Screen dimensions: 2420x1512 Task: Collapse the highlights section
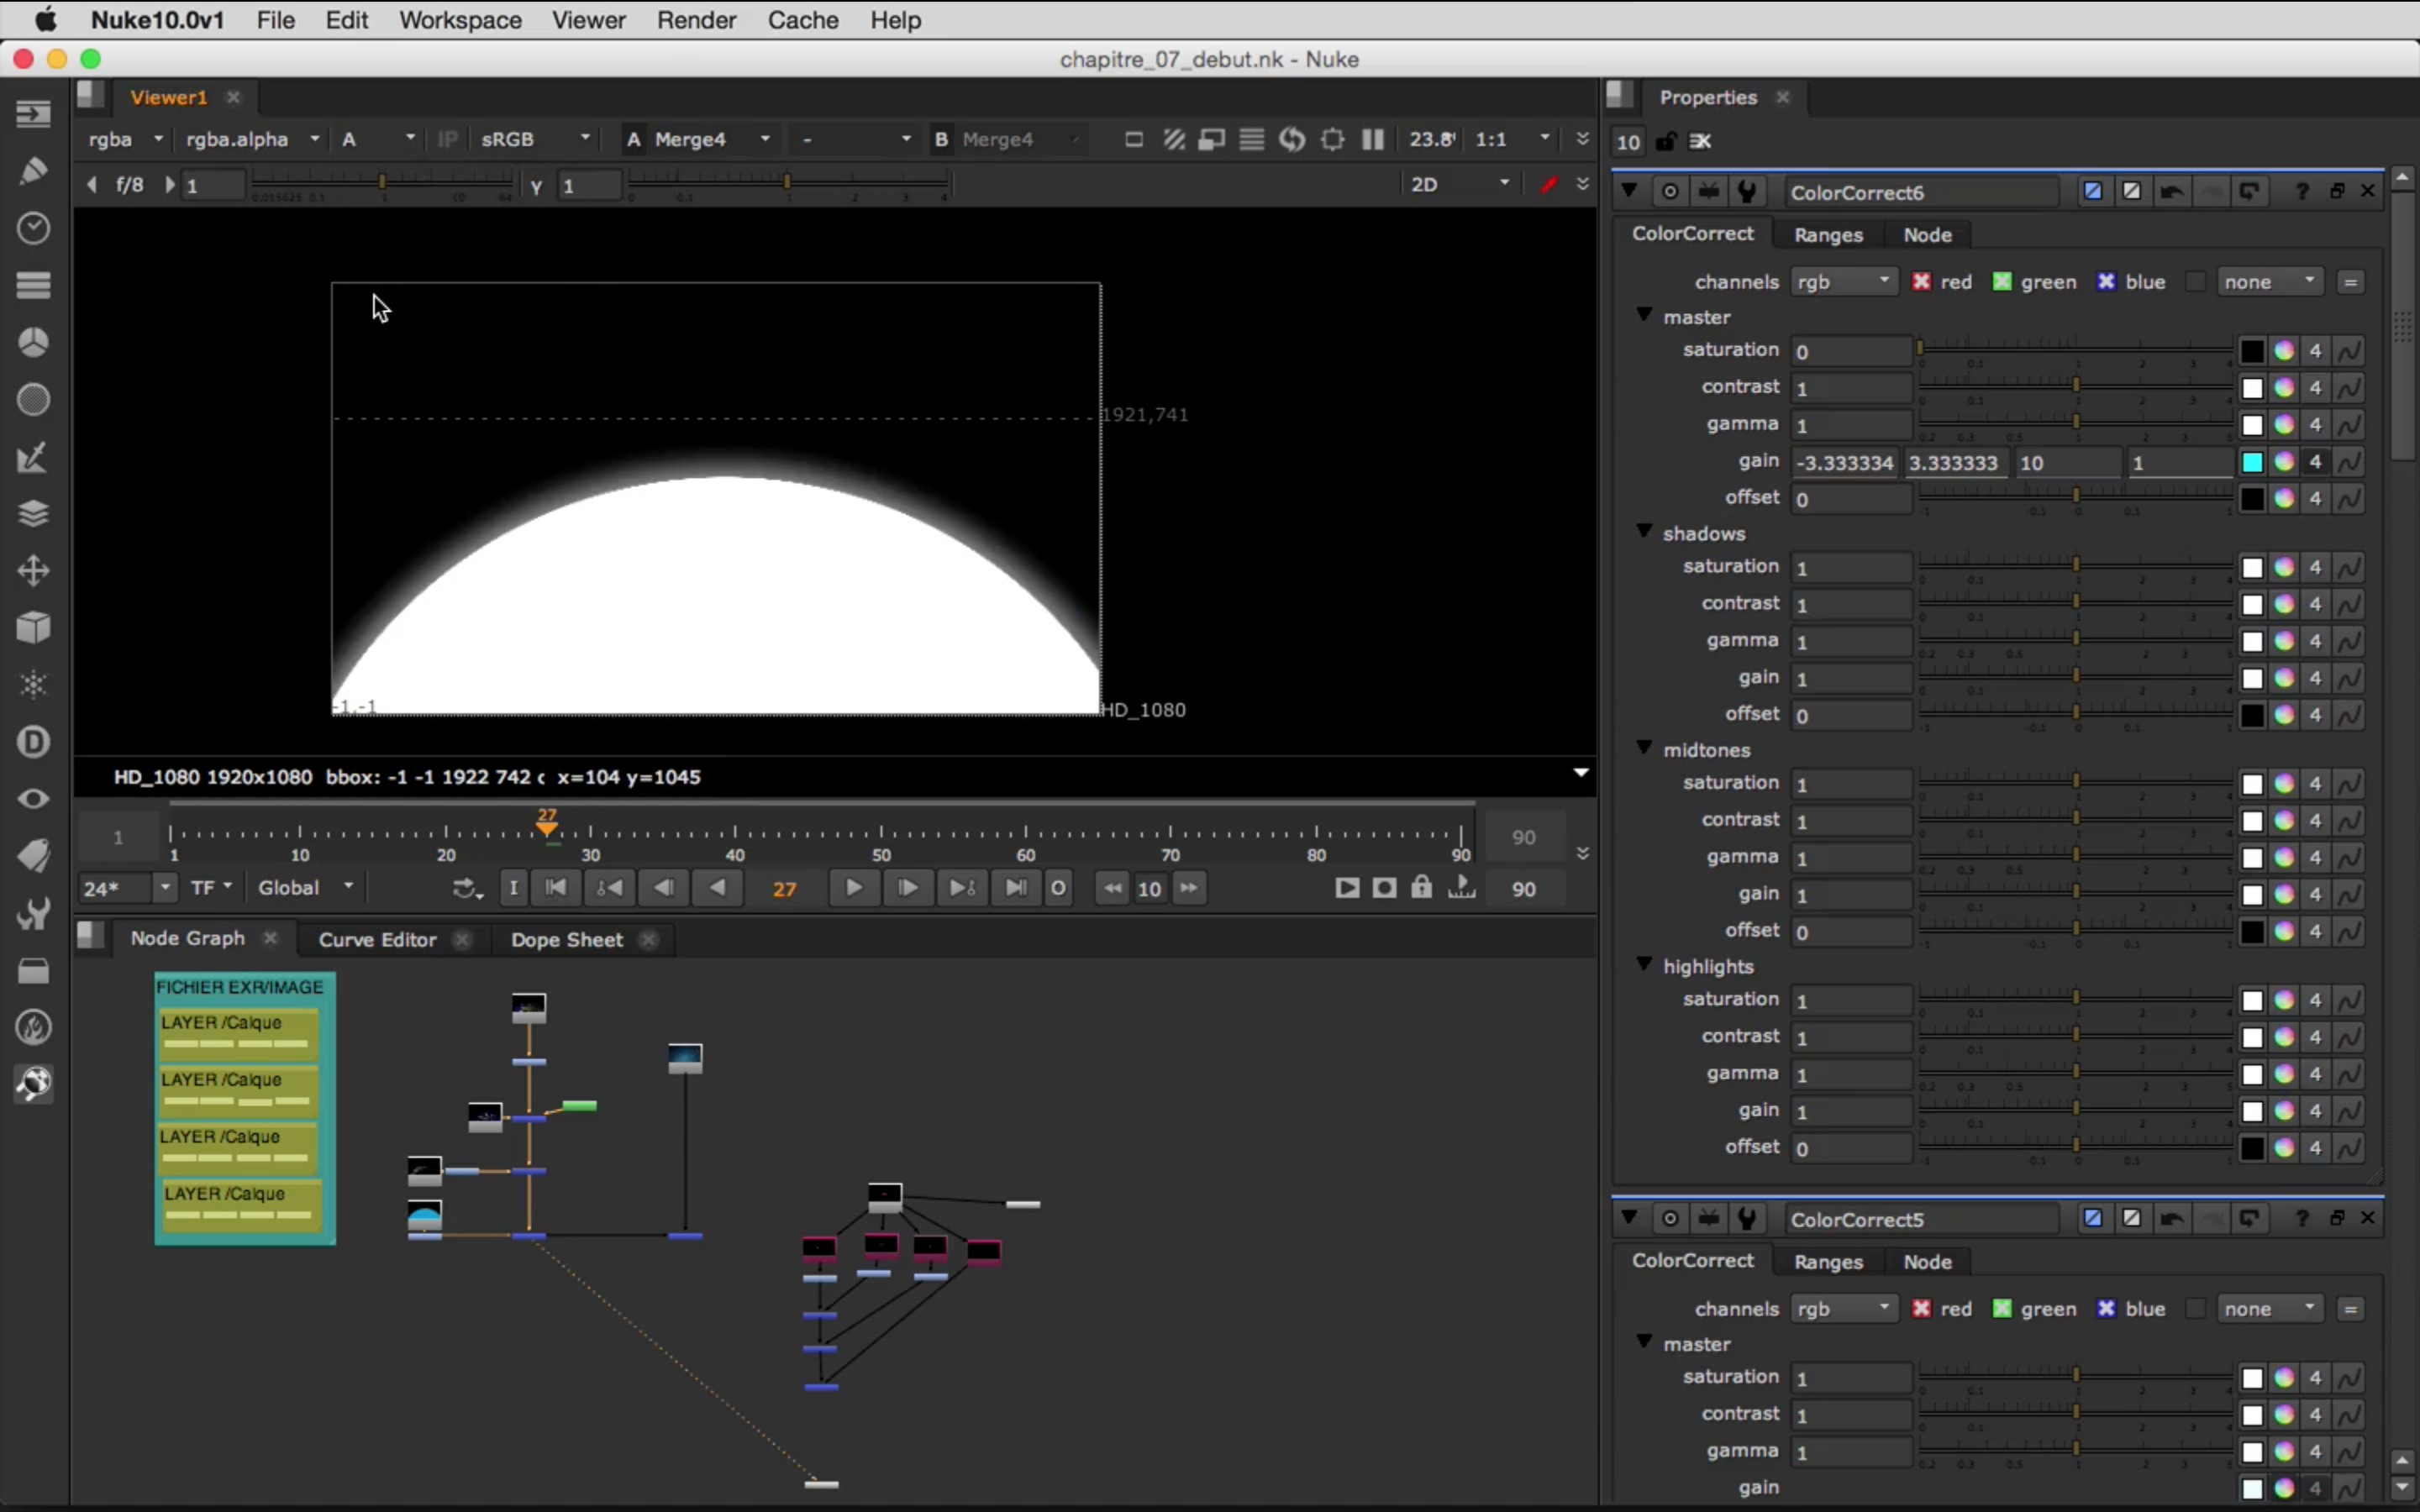pyautogui.click(x=1644, y=964)
